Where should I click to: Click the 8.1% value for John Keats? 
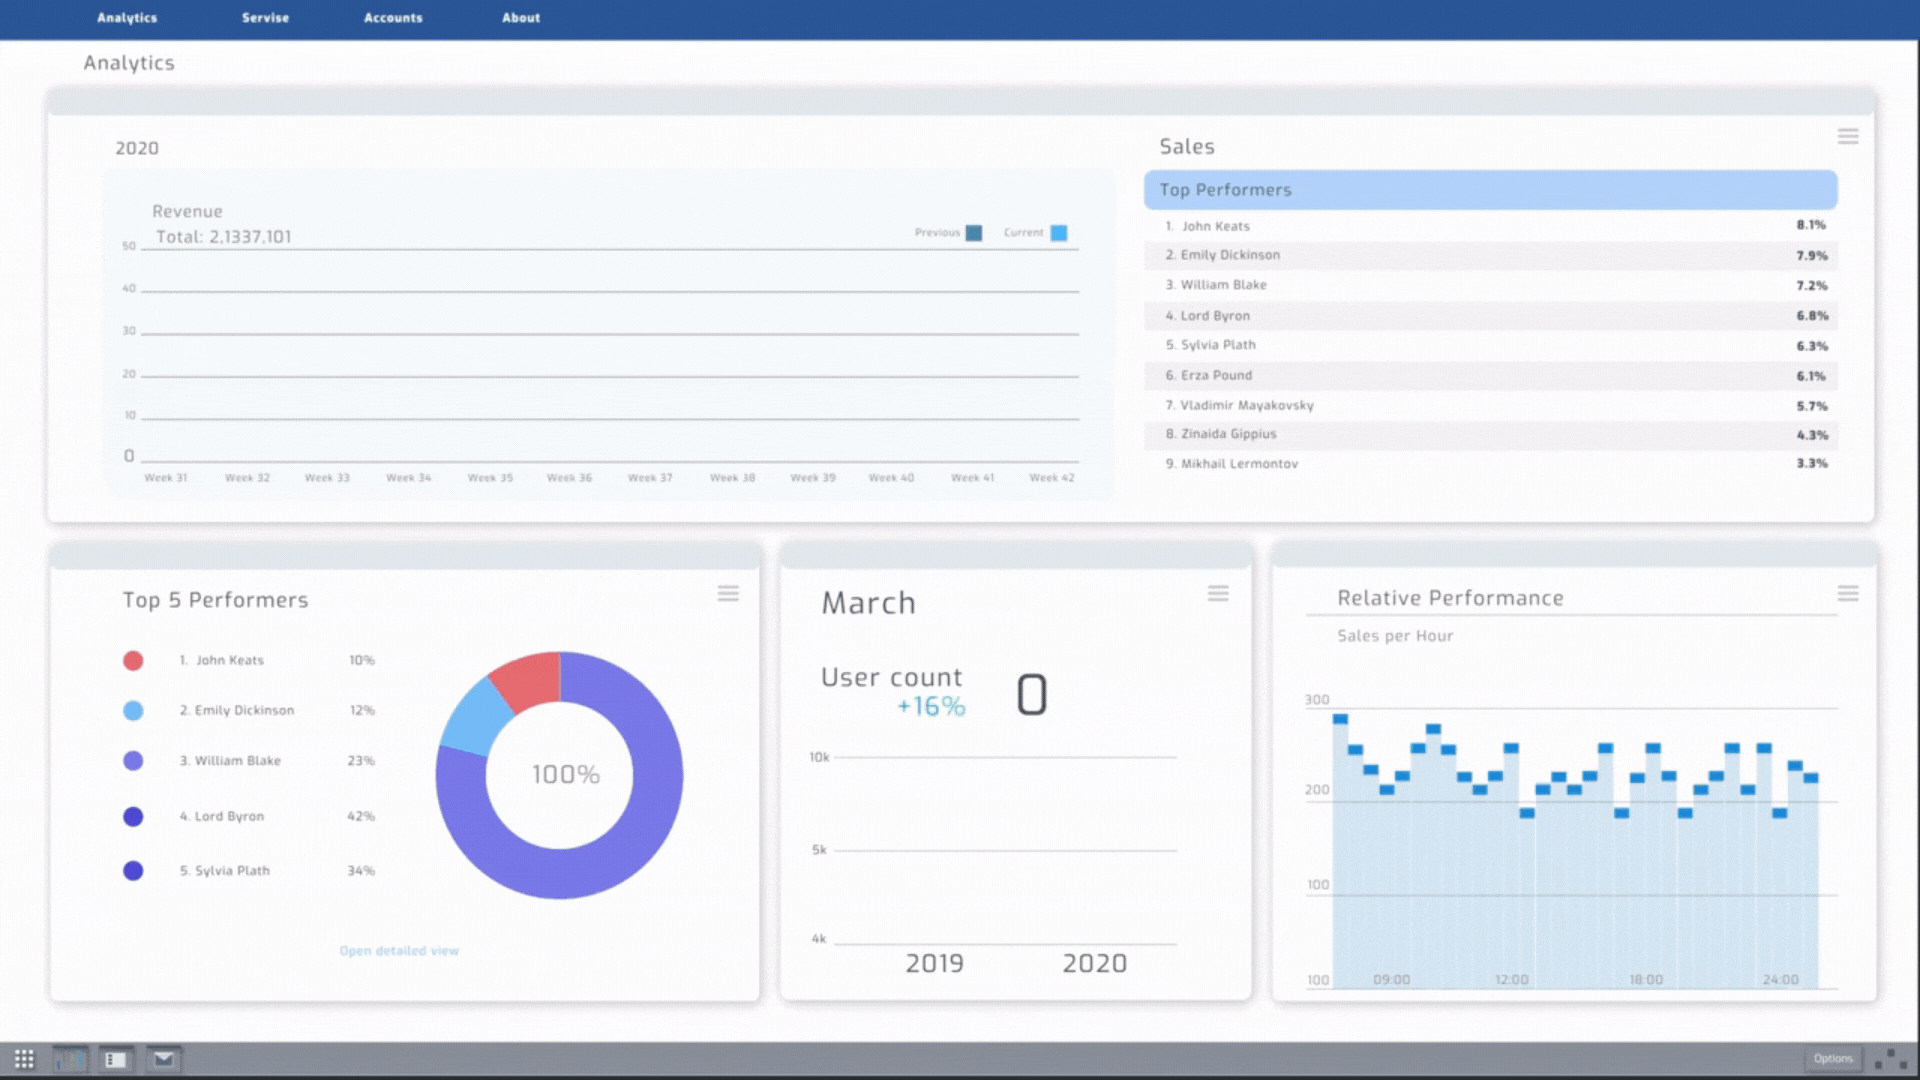point(1811,225)
